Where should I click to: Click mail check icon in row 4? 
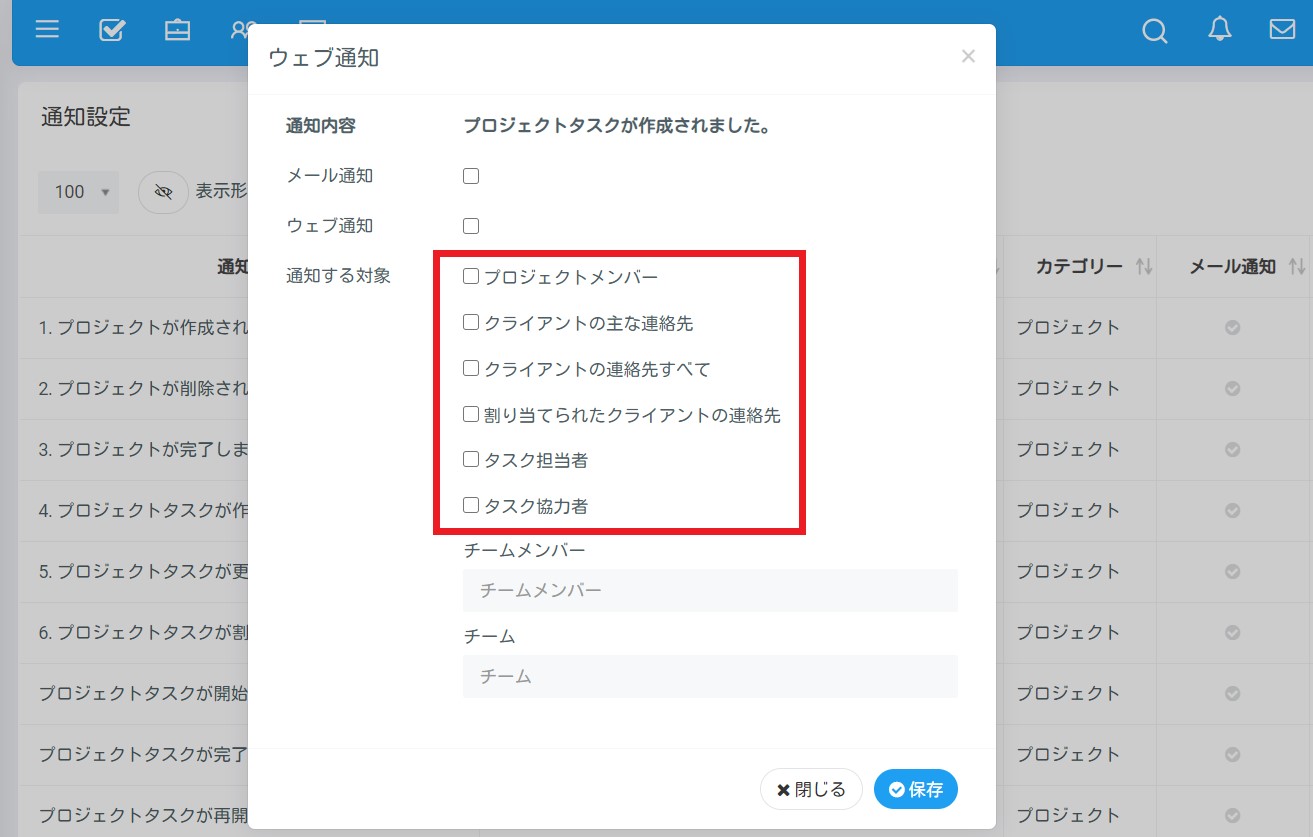click(1233, 510)
